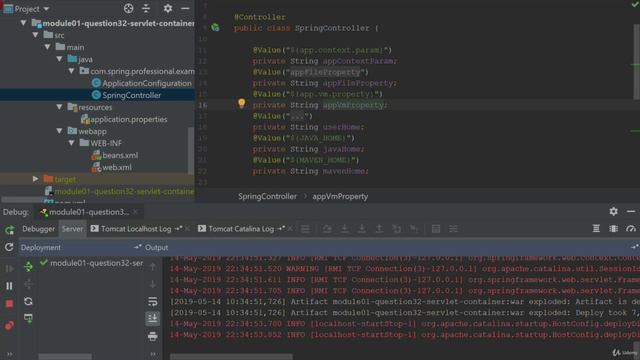Click Drop Frame icon
Image resolution: width=640 pixels, height=360 pixels.
coord(396,229)
